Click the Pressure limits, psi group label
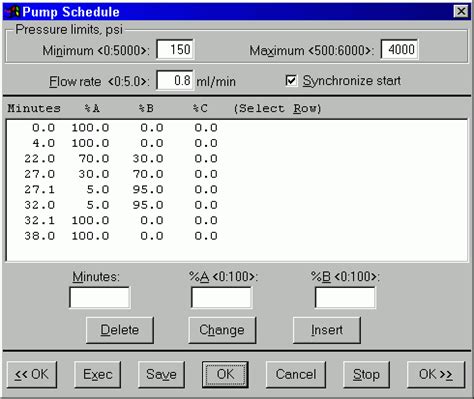This screenshot has height=399, width=474. coord(69,30)
